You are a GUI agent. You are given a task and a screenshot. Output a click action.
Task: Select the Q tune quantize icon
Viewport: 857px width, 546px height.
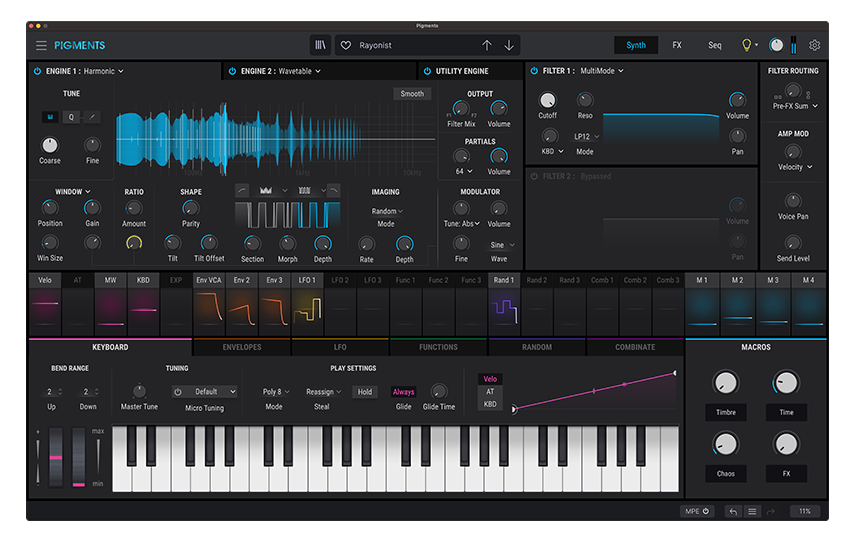pos(71,117)
